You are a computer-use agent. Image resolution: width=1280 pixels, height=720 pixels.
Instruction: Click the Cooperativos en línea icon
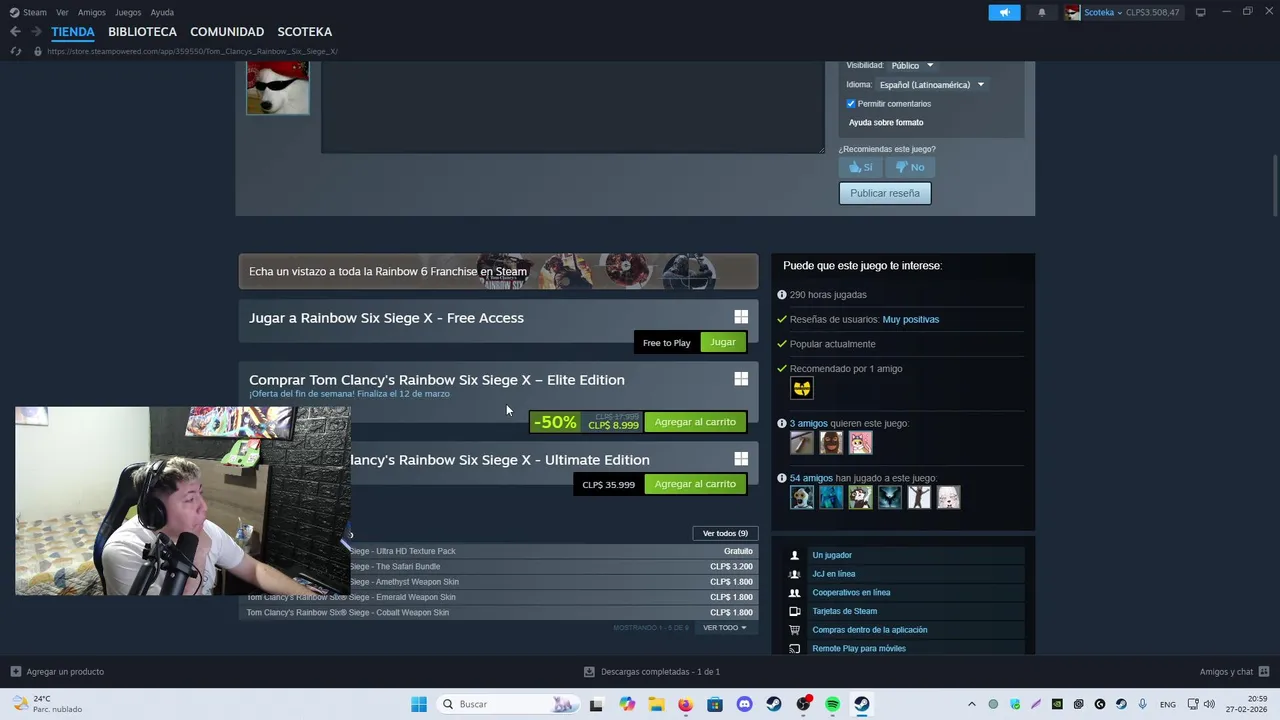point(794,592)
